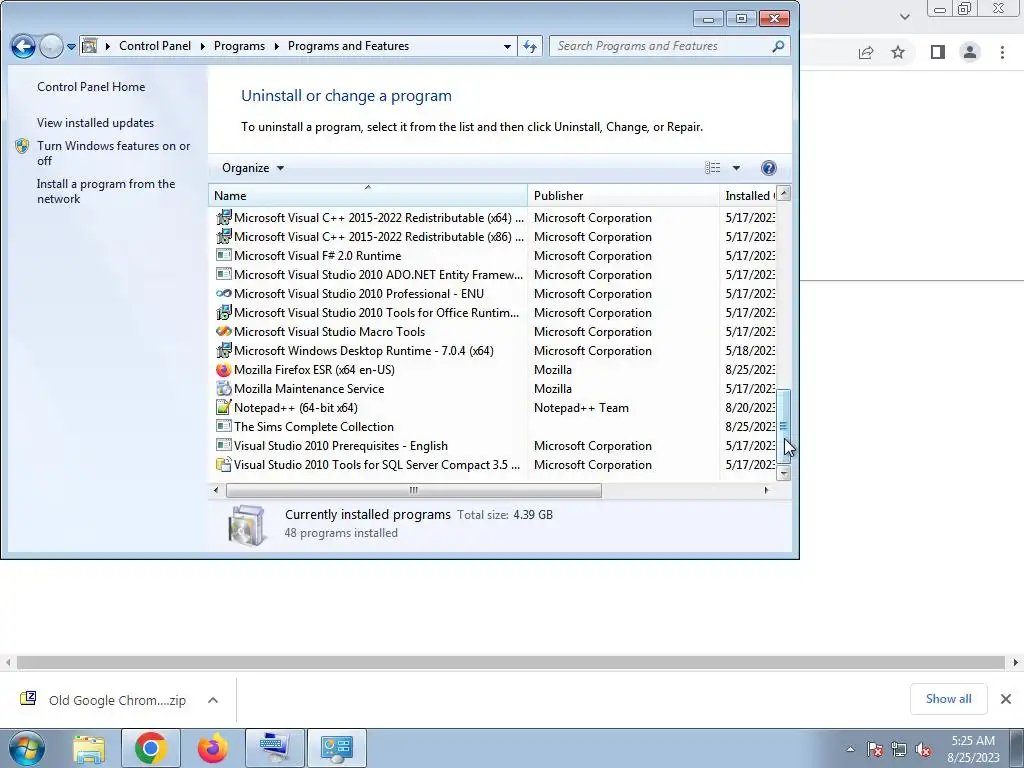Image resolution: width=1024 pixels, height=768 pixels.
Task: Click Chrome's bookmark star icon
Action: pos(898,52)
